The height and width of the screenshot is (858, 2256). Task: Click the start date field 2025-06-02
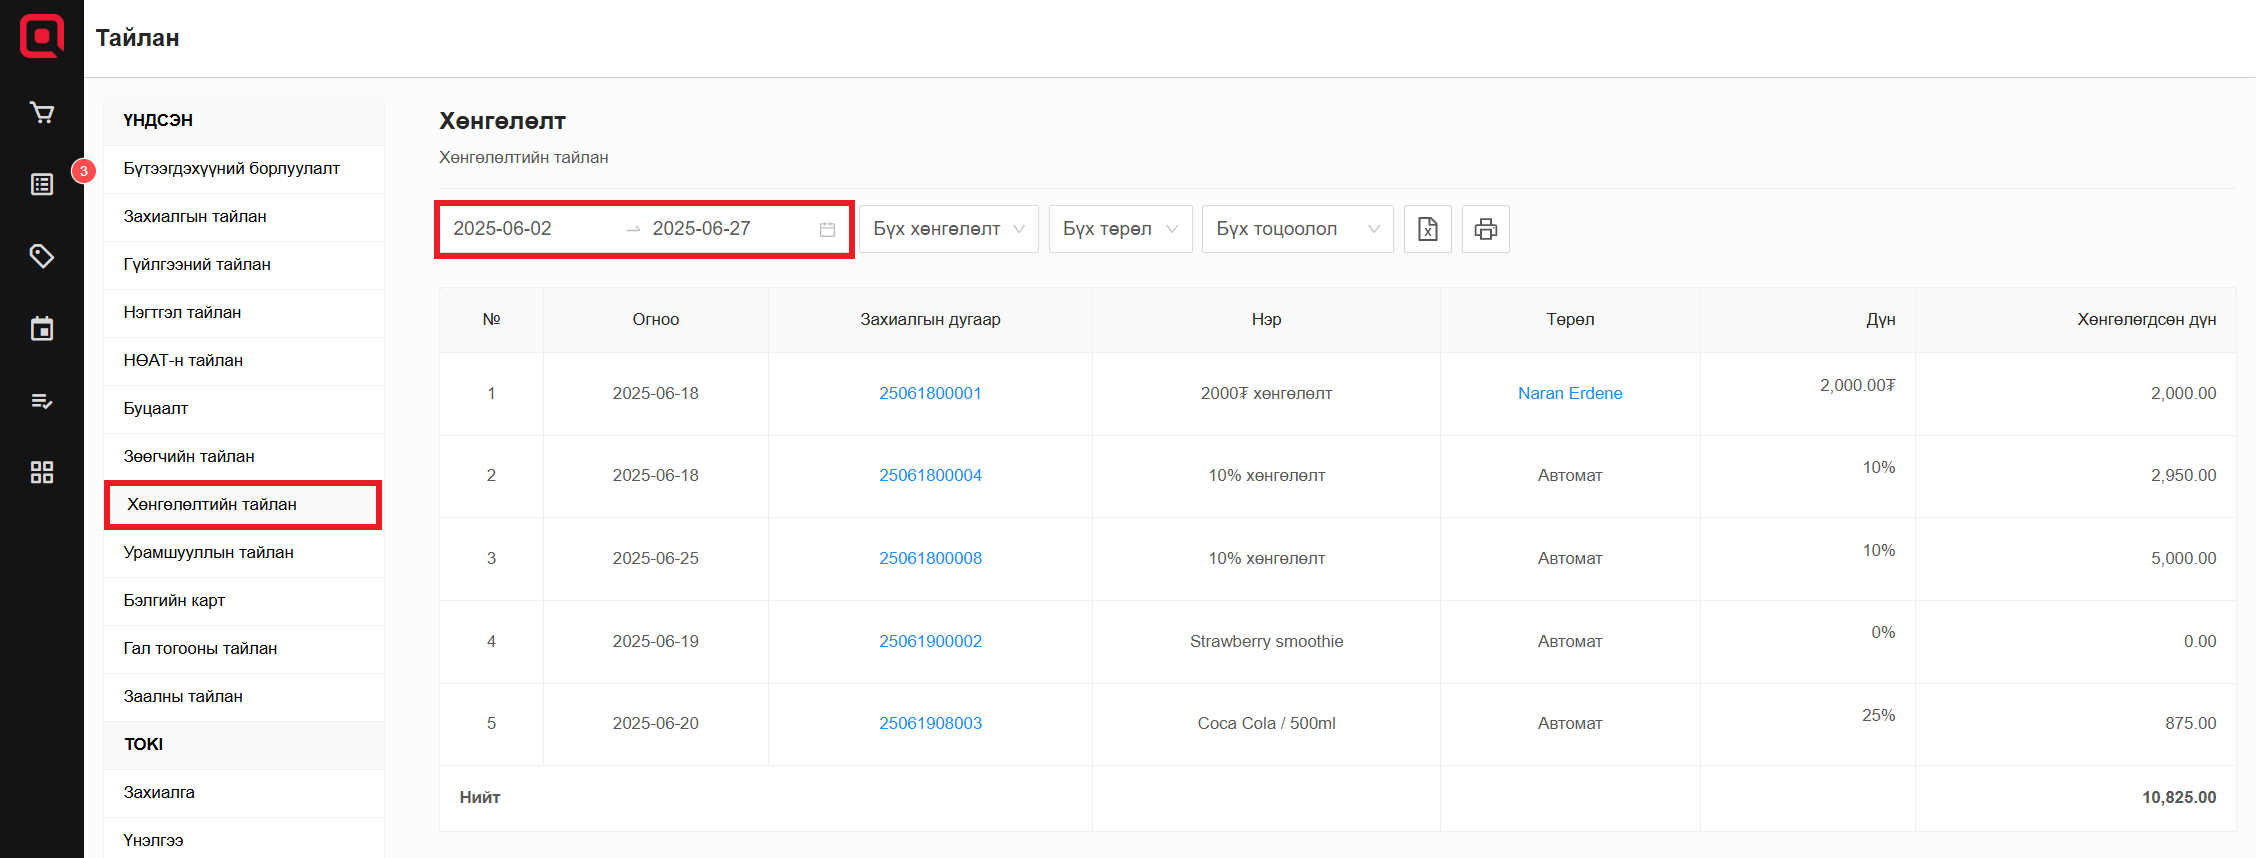pyautogui.click(x=503, y=229)
